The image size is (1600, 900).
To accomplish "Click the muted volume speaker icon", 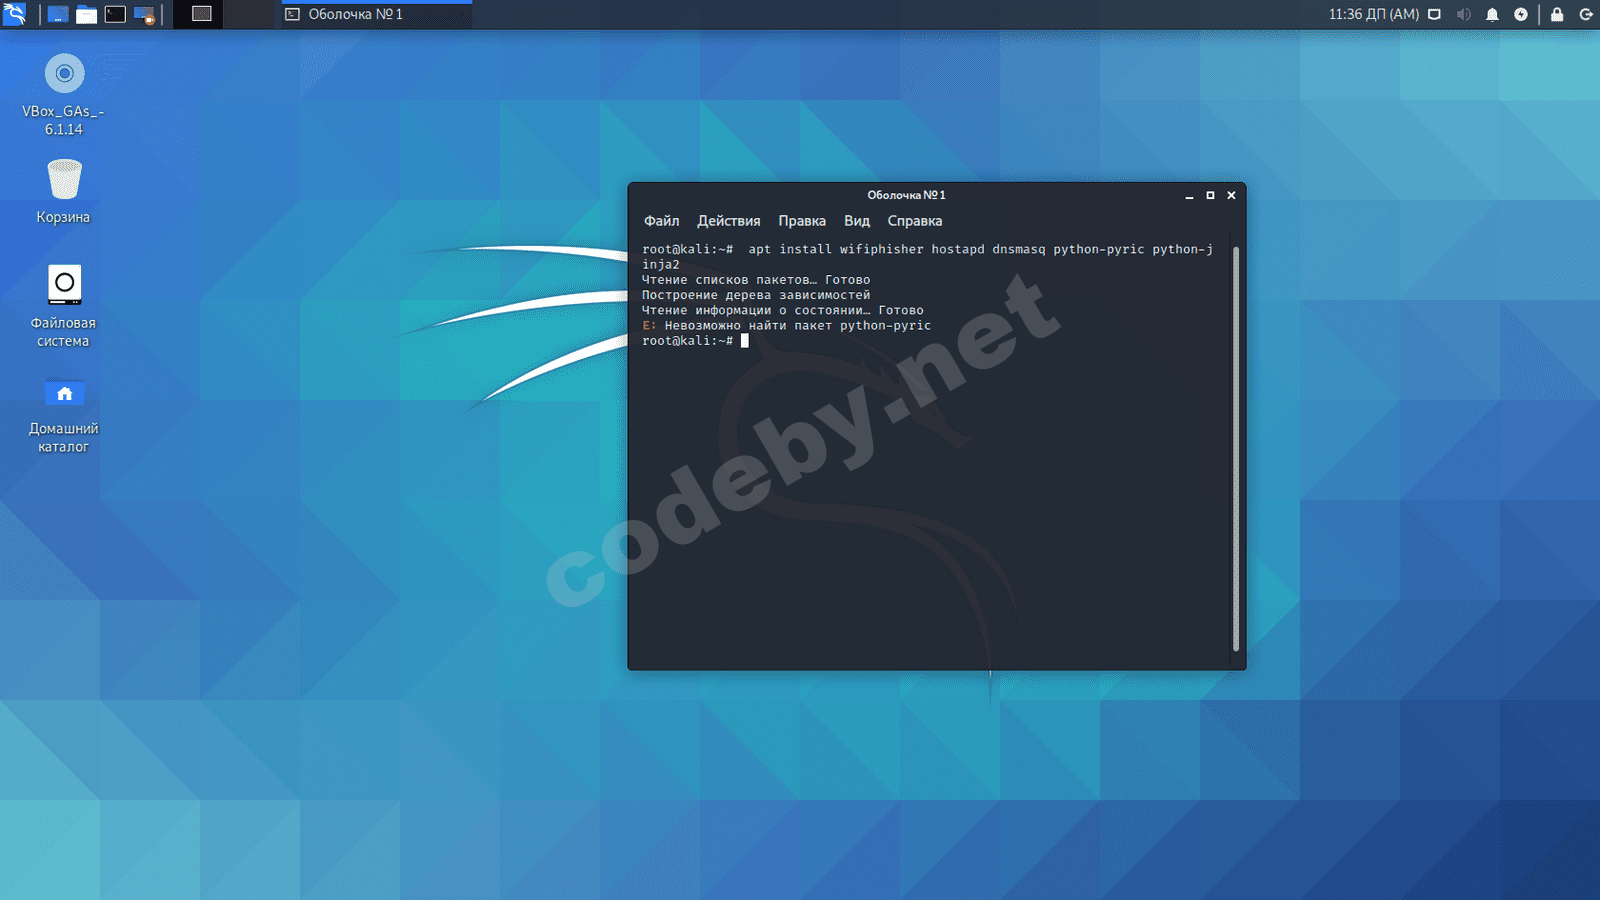I will [x=1463, y=14].
